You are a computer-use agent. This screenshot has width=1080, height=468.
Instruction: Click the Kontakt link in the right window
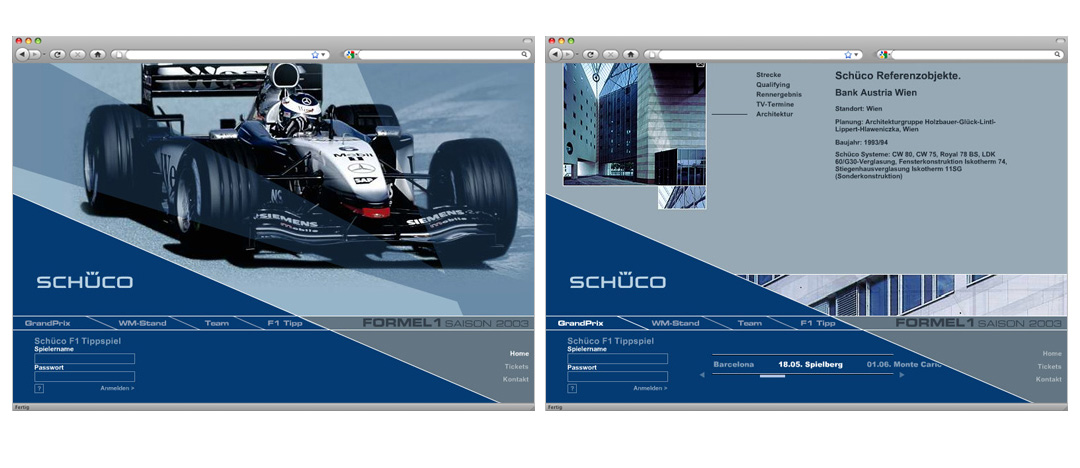[1049, 380]
